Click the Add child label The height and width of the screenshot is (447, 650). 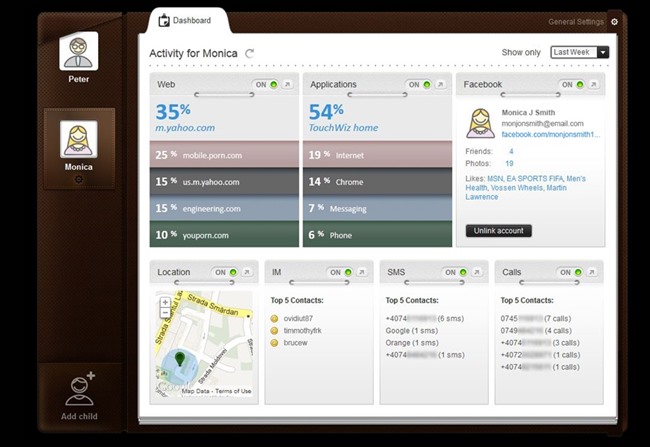pyautogui.click(x=79, y=416)
